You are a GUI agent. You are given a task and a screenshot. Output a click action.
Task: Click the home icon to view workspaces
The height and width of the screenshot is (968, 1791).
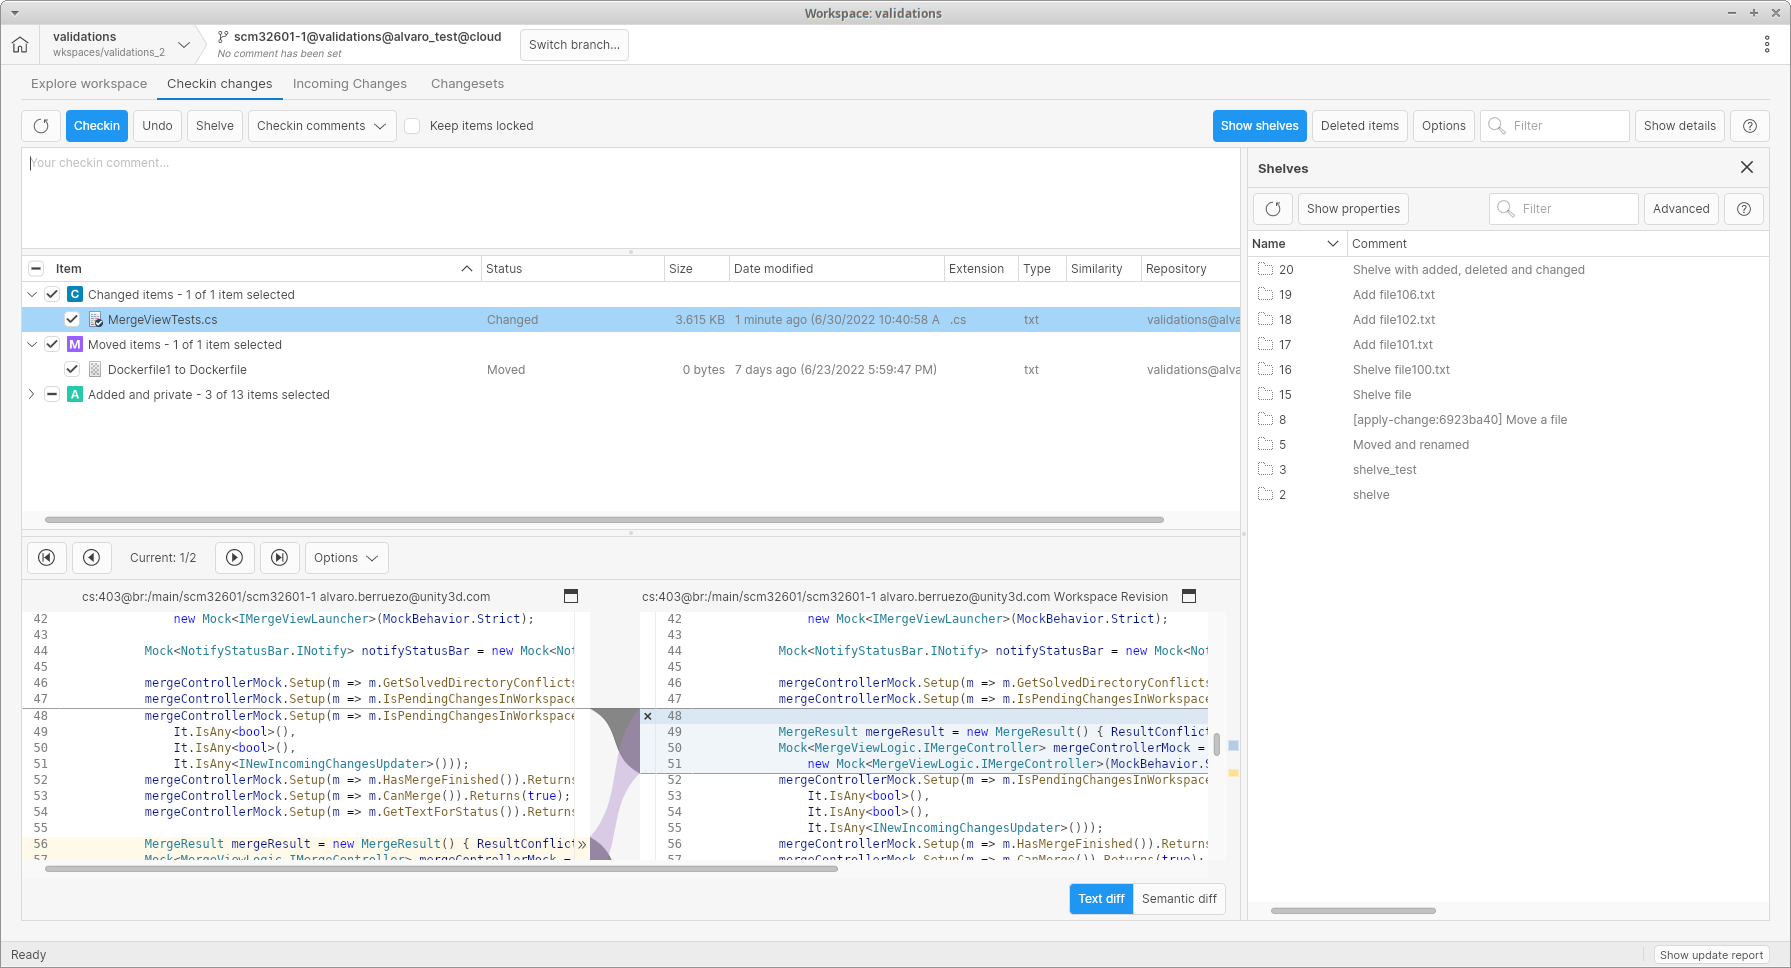tap(19, 44)
